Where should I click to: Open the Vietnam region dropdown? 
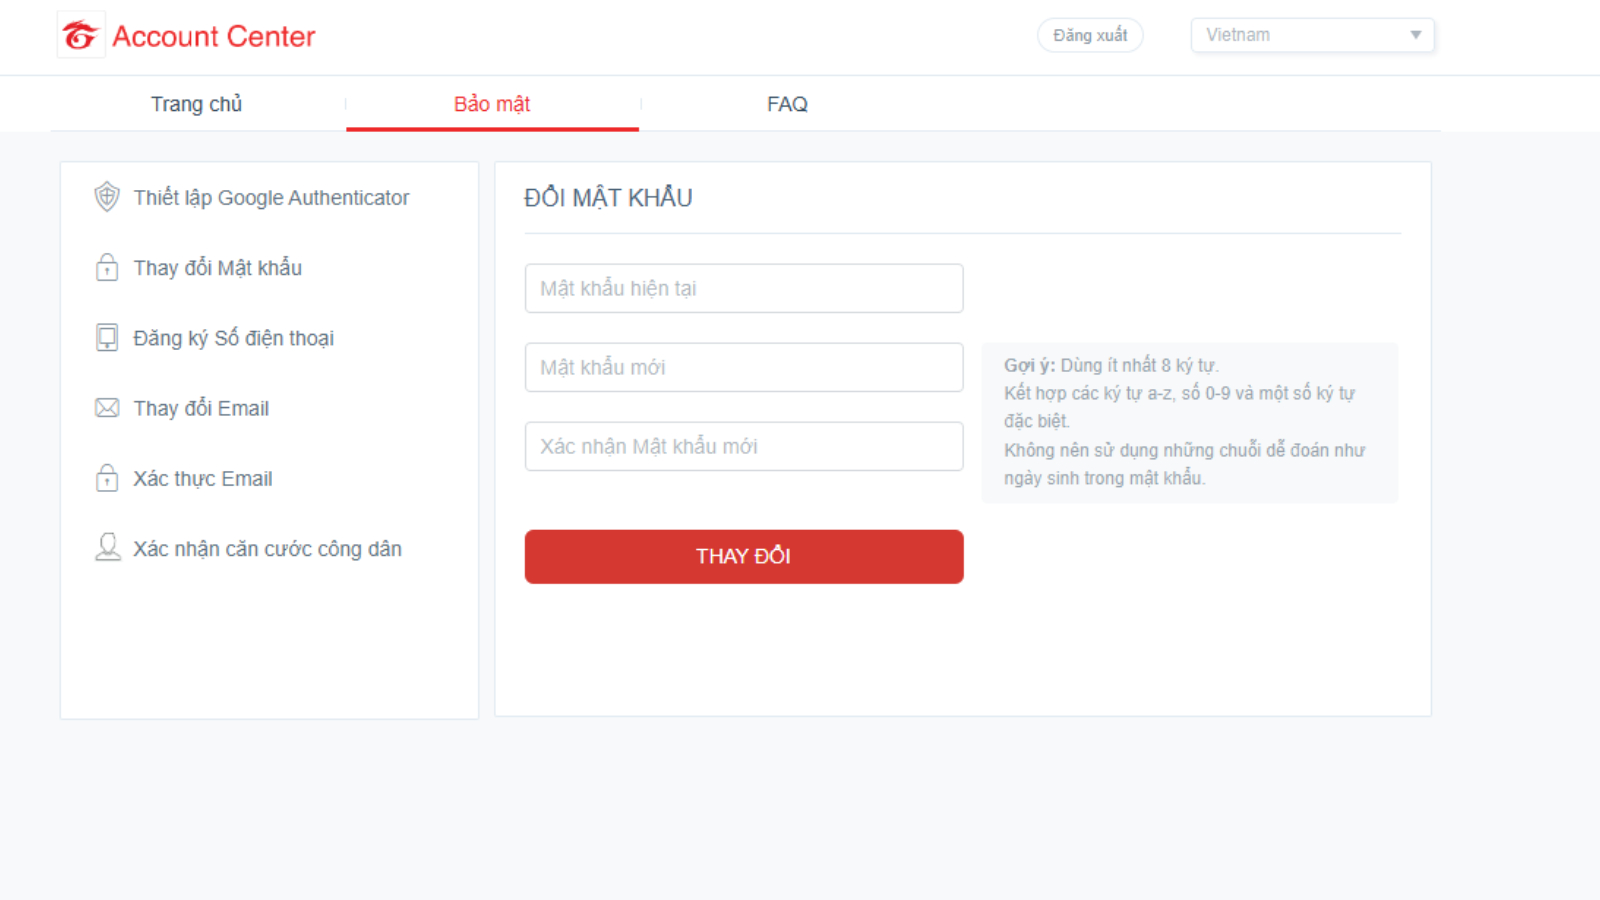pos(1300,35)
